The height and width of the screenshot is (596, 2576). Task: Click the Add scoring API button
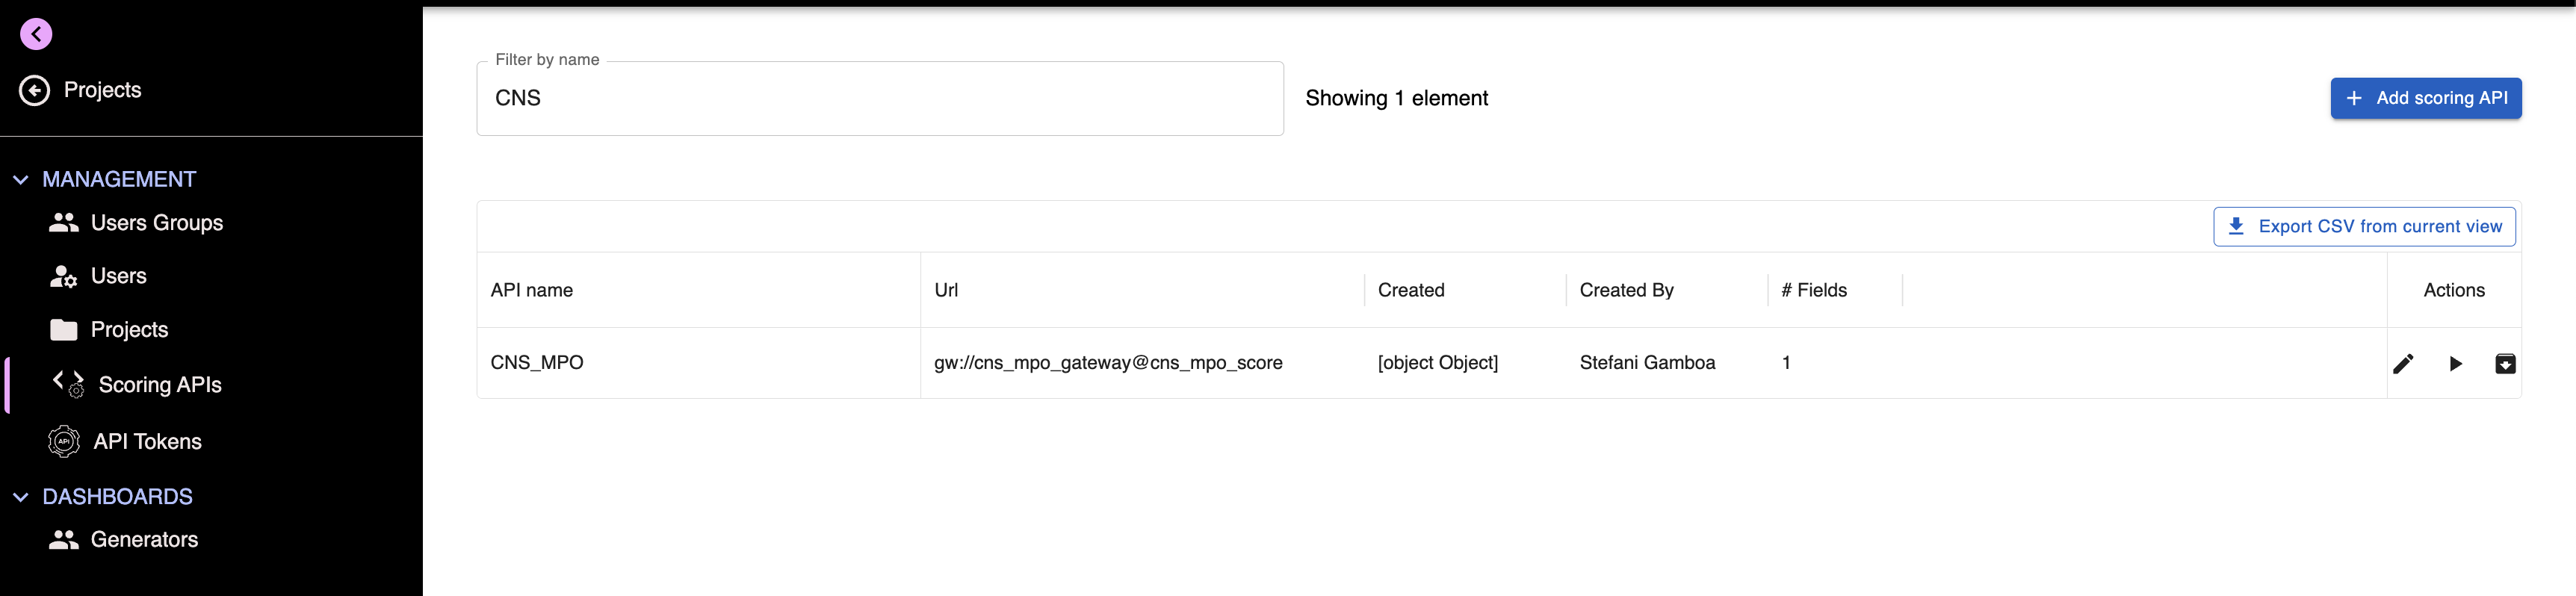point(2425,98)
